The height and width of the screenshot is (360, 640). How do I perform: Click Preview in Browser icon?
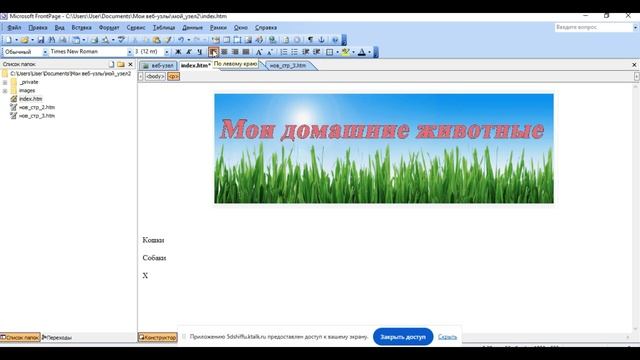pyautogui.click(x=105, y=40)
